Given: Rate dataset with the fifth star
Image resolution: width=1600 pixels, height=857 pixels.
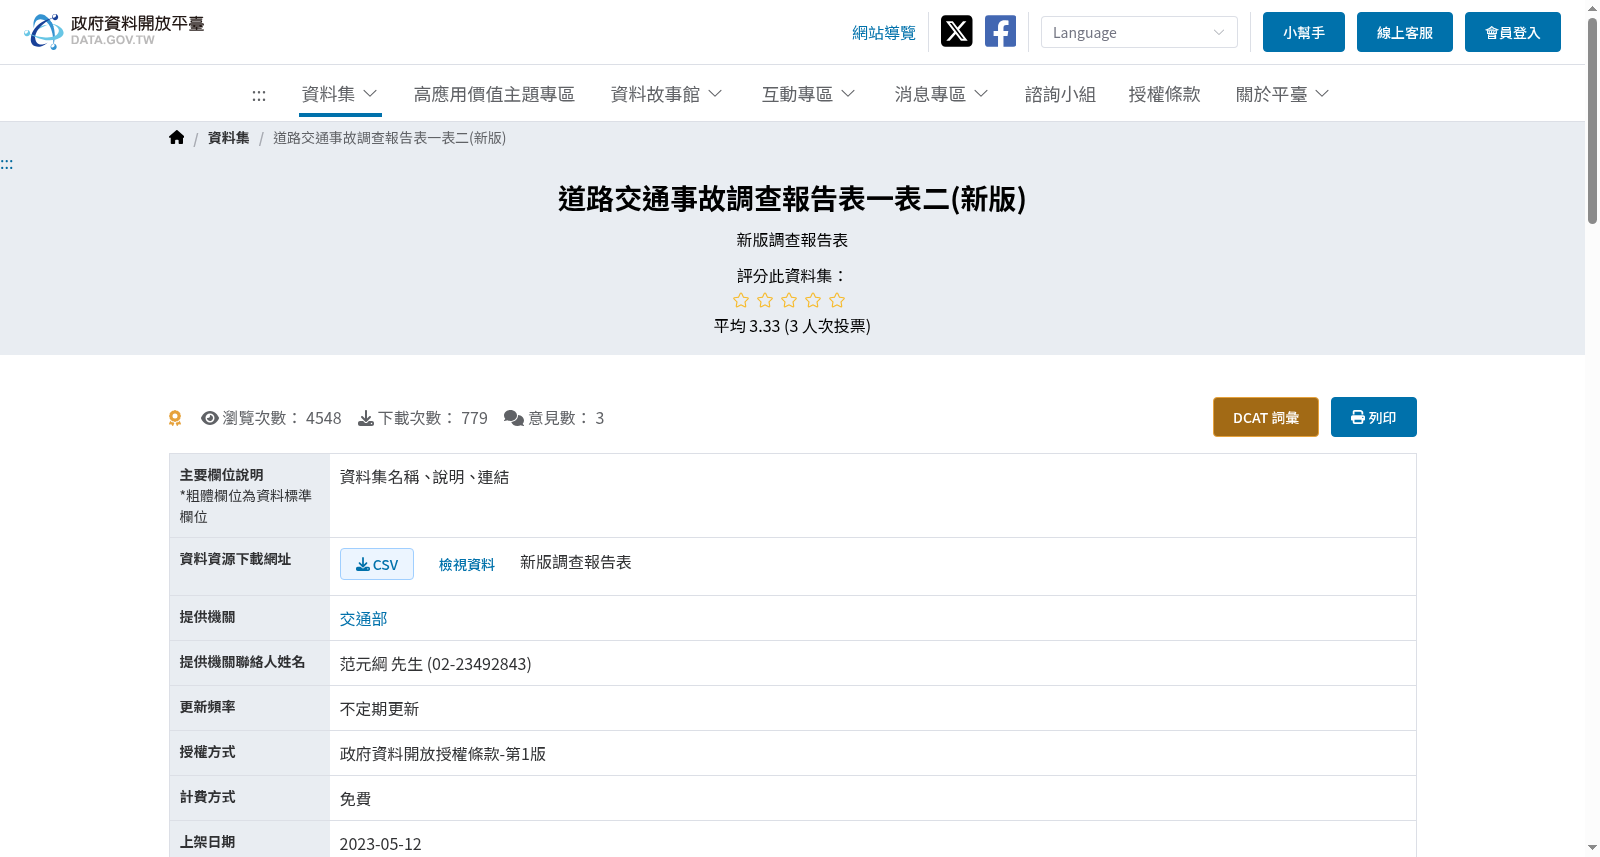Looking at the screenshot, I should point(837,300).
